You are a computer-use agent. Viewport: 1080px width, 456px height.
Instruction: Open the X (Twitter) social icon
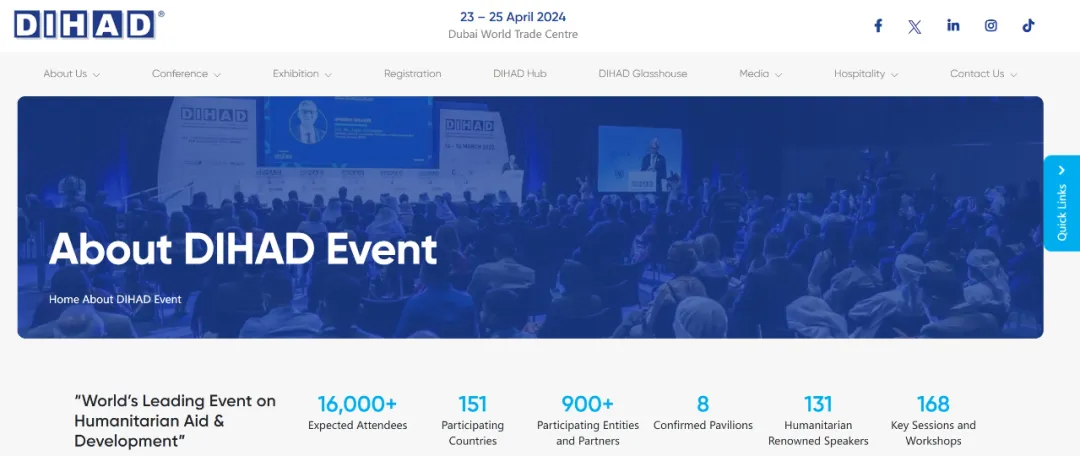[915, 27]
